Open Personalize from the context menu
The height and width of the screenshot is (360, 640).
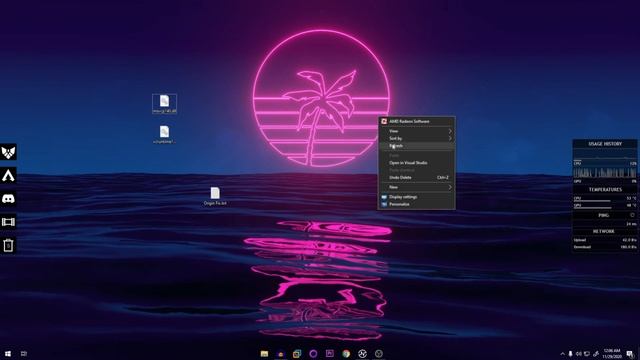(x=416, y=204)
